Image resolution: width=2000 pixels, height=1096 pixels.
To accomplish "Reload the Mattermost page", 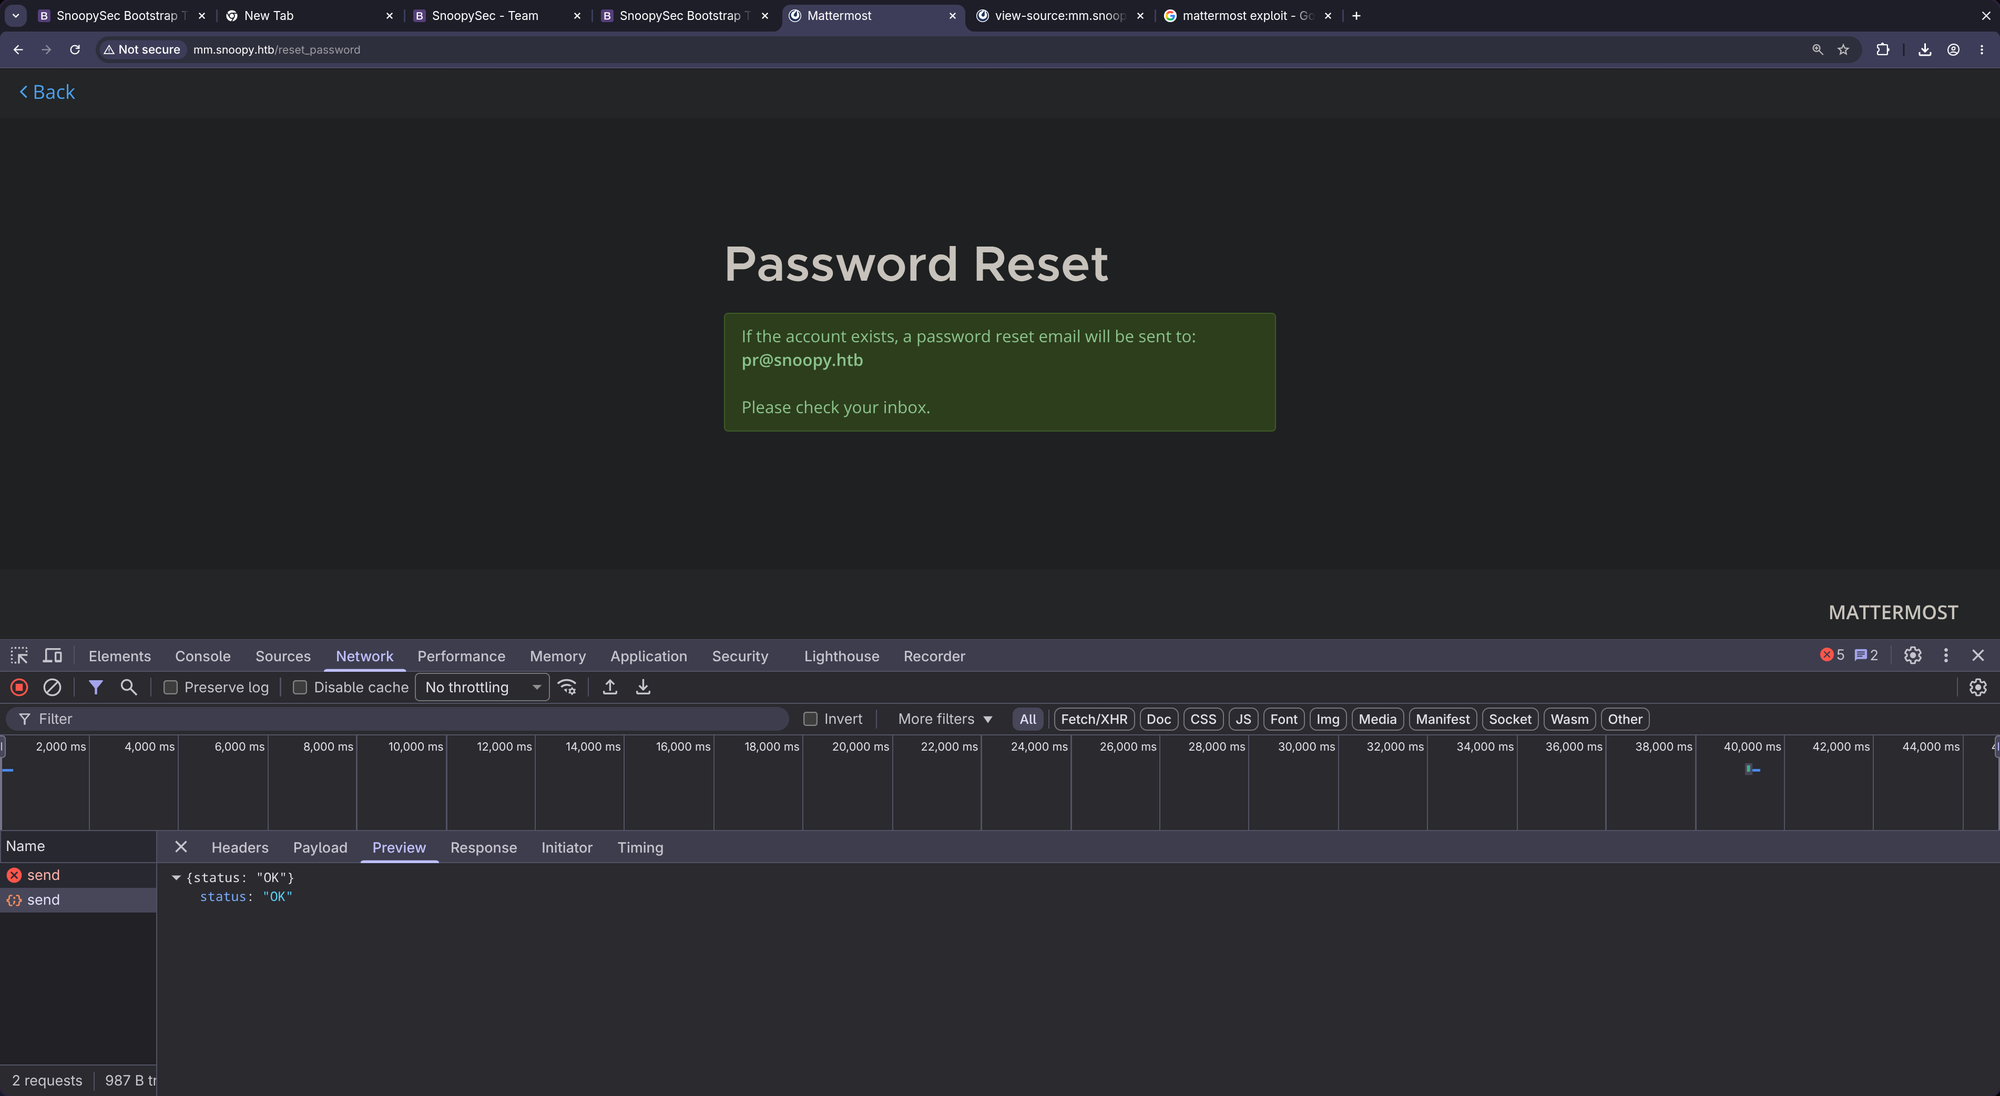I will click(x=75, y=49).
